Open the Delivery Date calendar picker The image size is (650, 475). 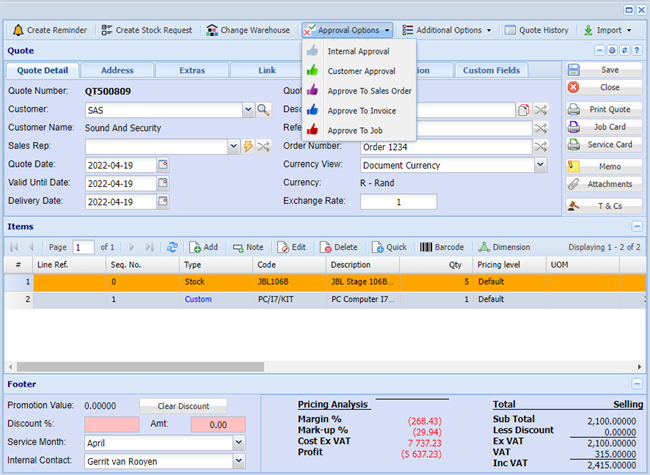(x=164, y=201)
